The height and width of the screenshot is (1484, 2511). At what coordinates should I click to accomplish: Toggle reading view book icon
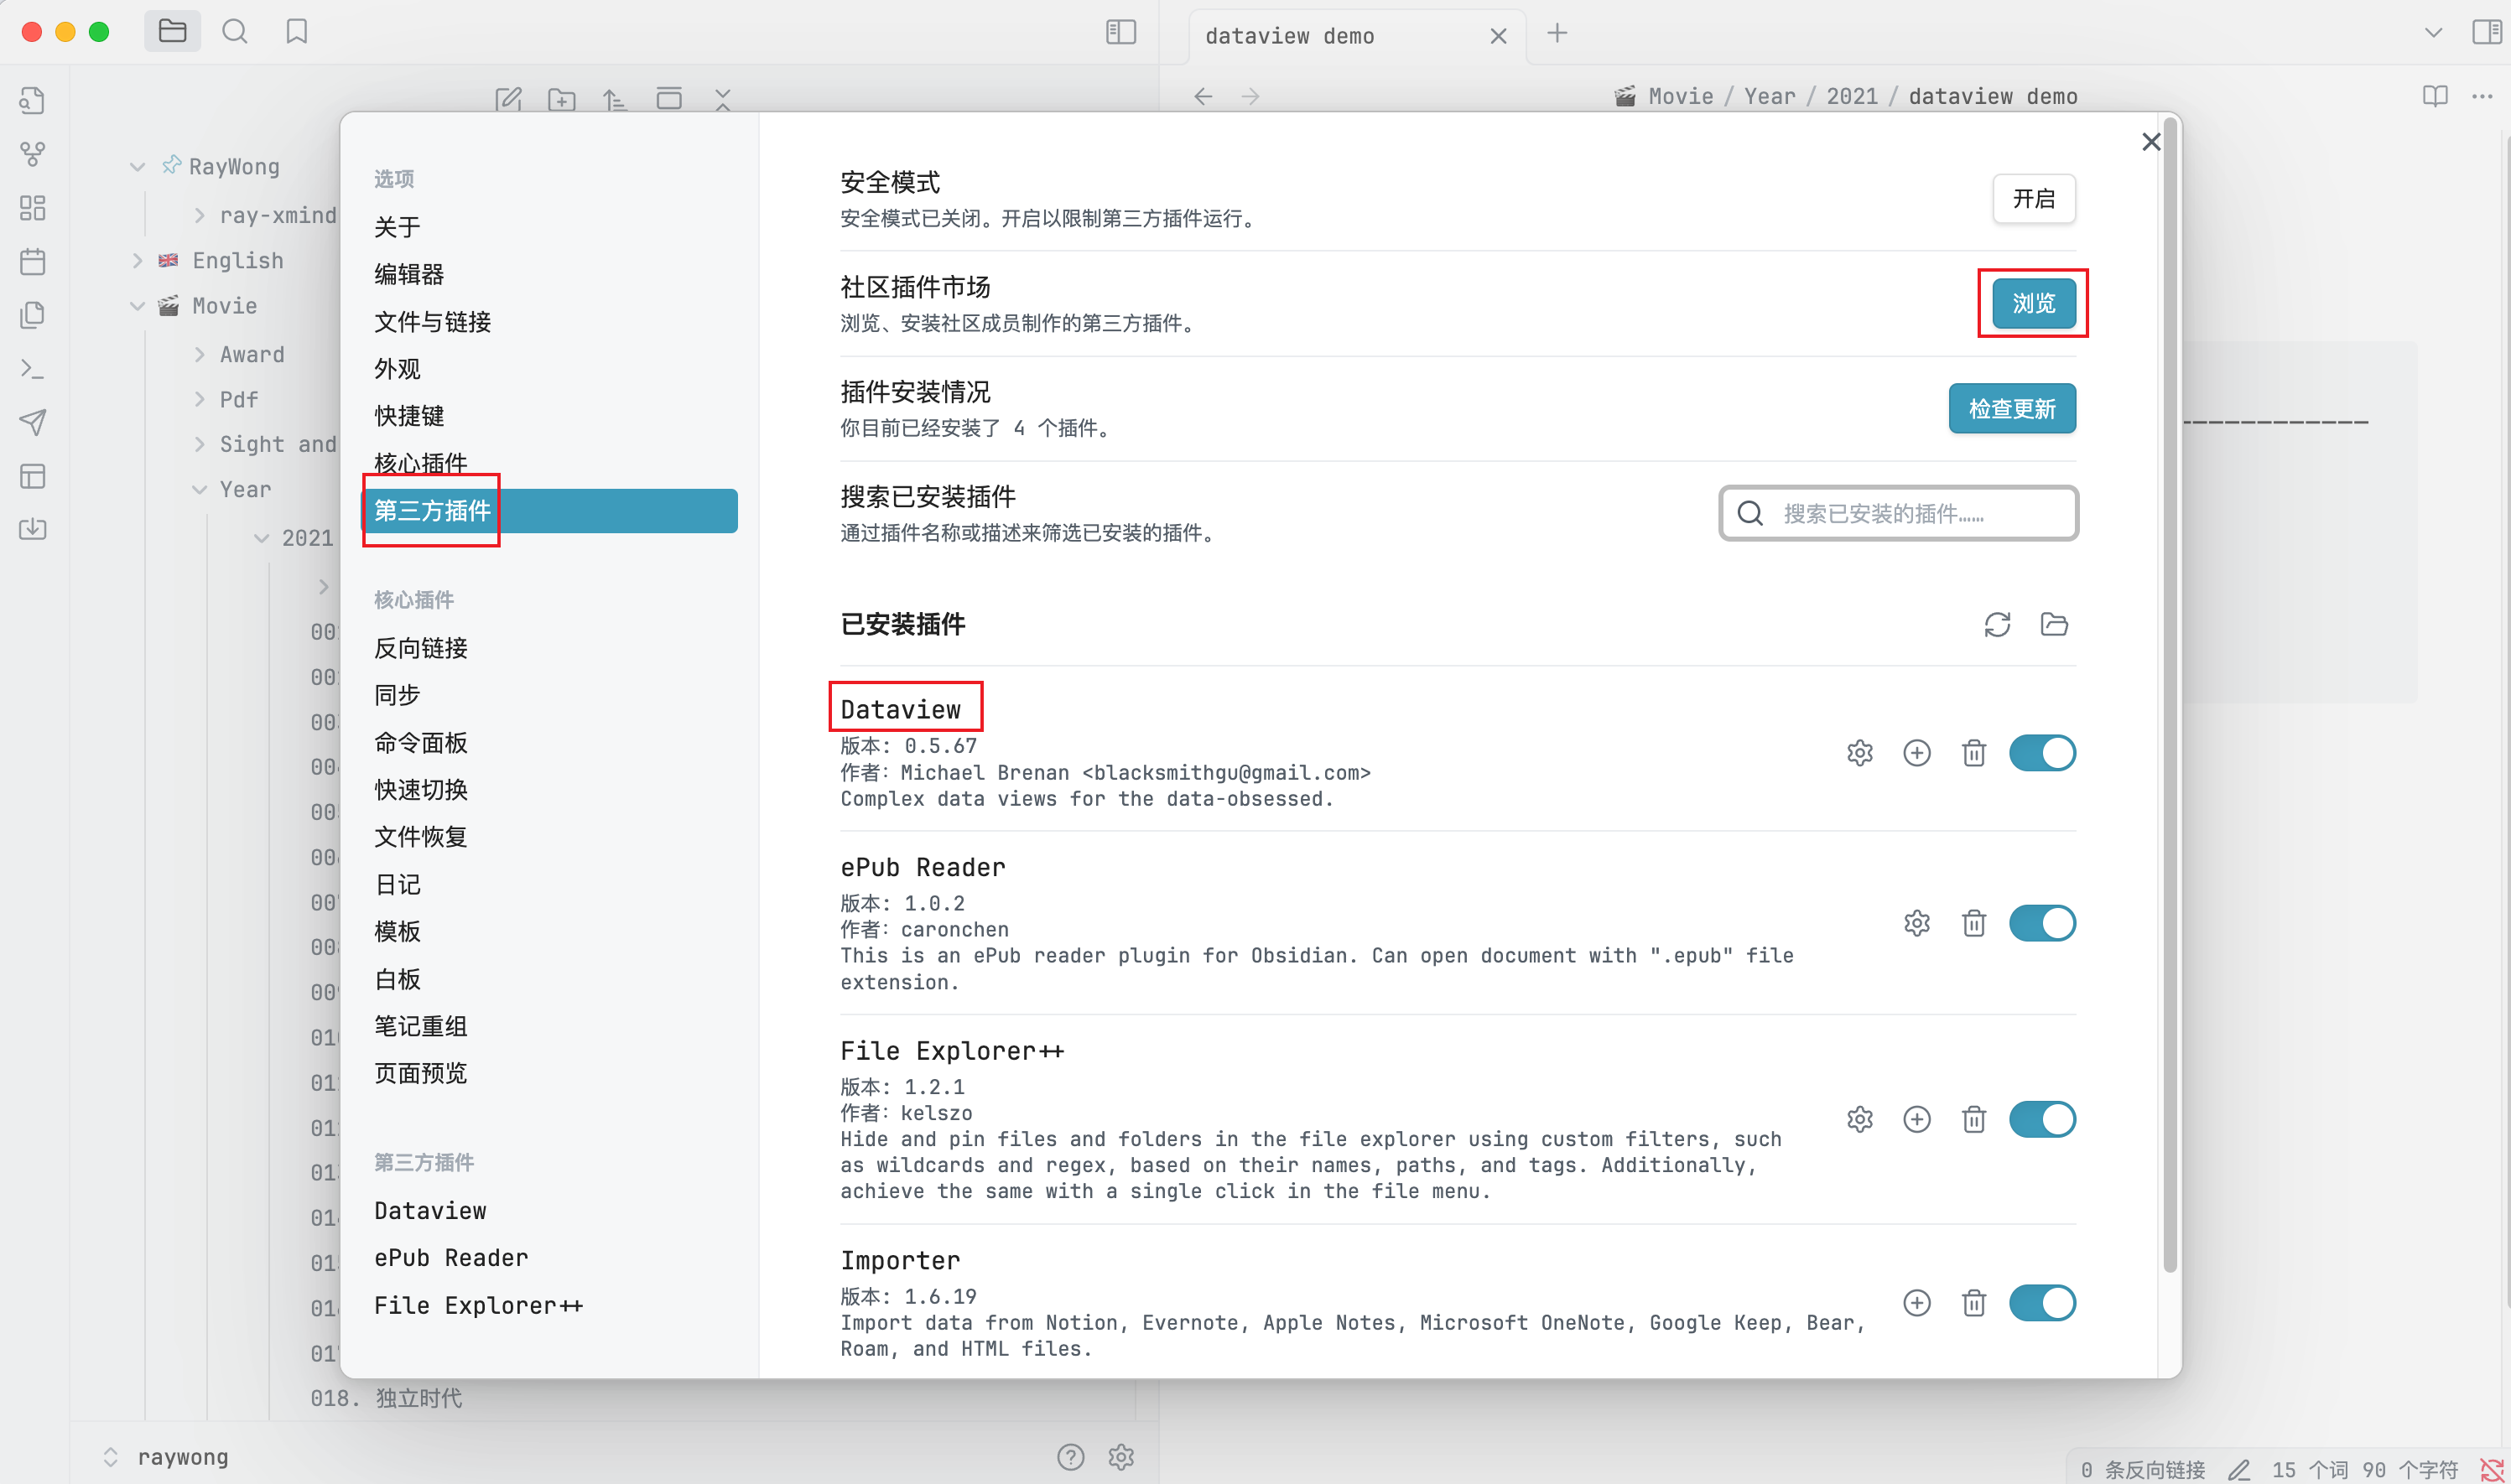pos(2436,96)
